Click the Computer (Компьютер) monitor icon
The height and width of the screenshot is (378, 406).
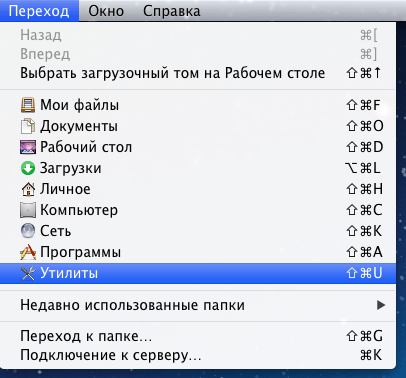(28, 210)
